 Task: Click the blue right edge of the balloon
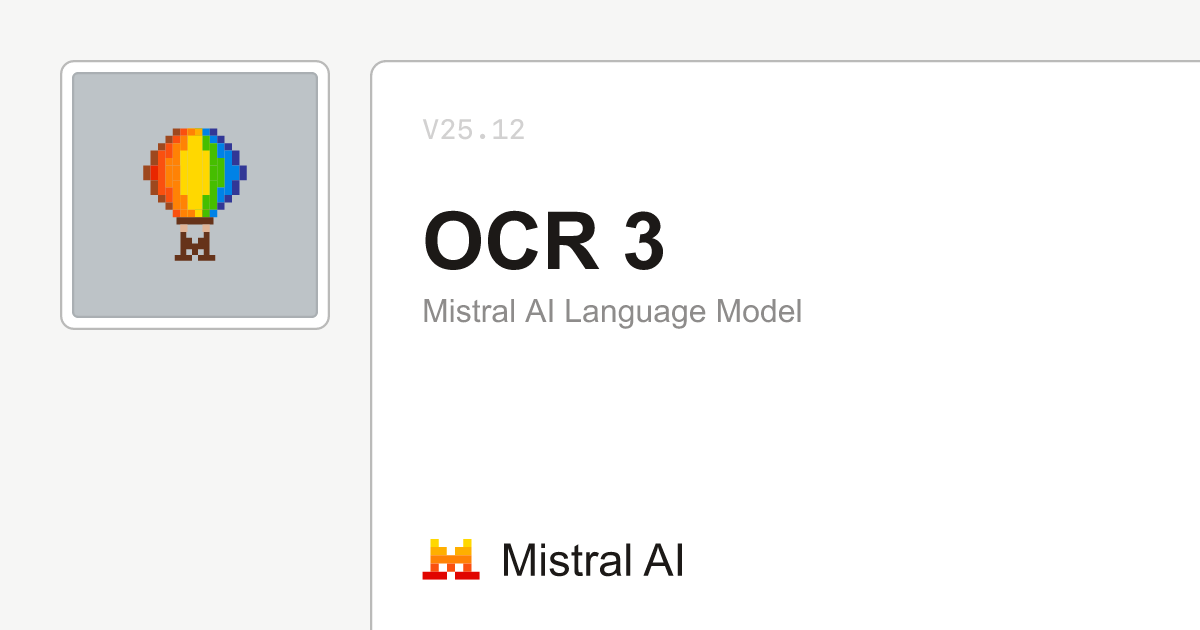(x=234, y=172)
